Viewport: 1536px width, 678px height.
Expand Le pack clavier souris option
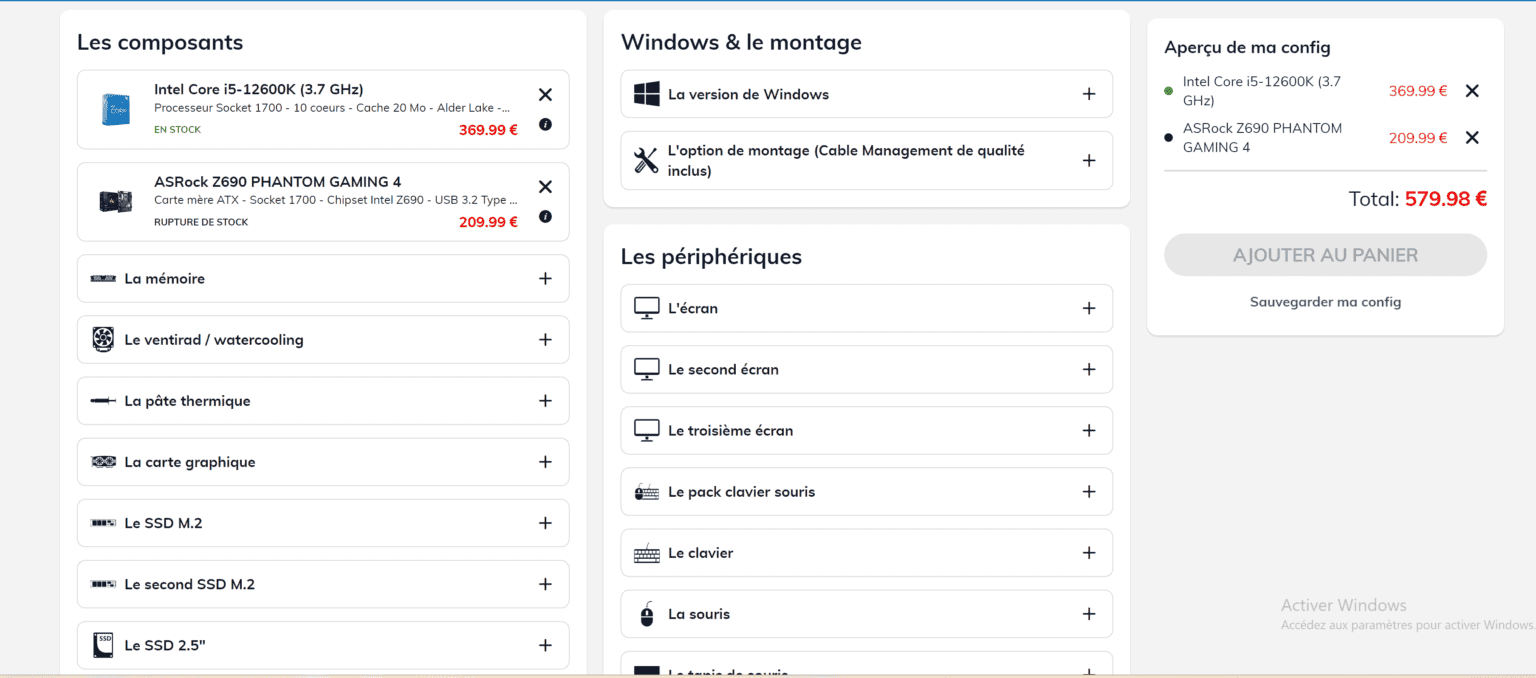[x=866, y=492]
